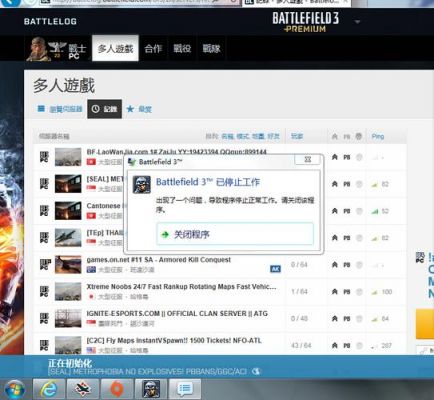The image size is (434, 400).
Task: Switch to the 多人遊戲 tab
Action: click(115, 49)
